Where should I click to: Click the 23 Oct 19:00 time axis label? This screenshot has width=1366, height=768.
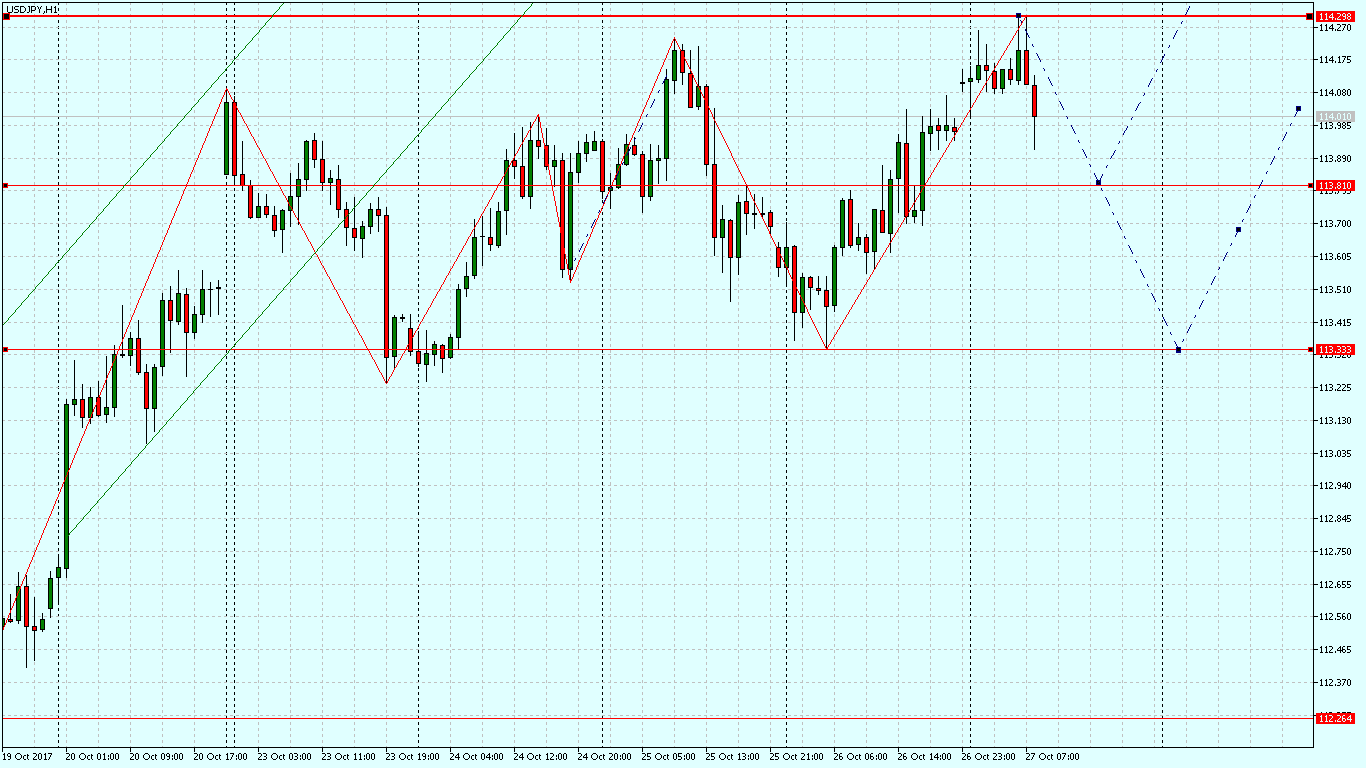(x=414, y=757)
